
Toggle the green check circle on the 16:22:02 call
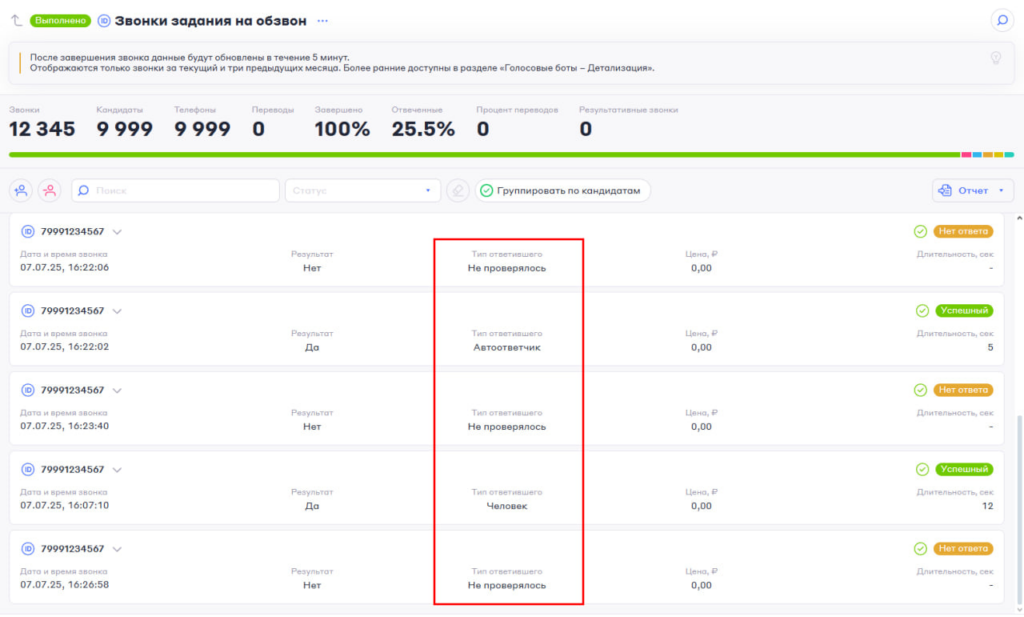point(921,310)
